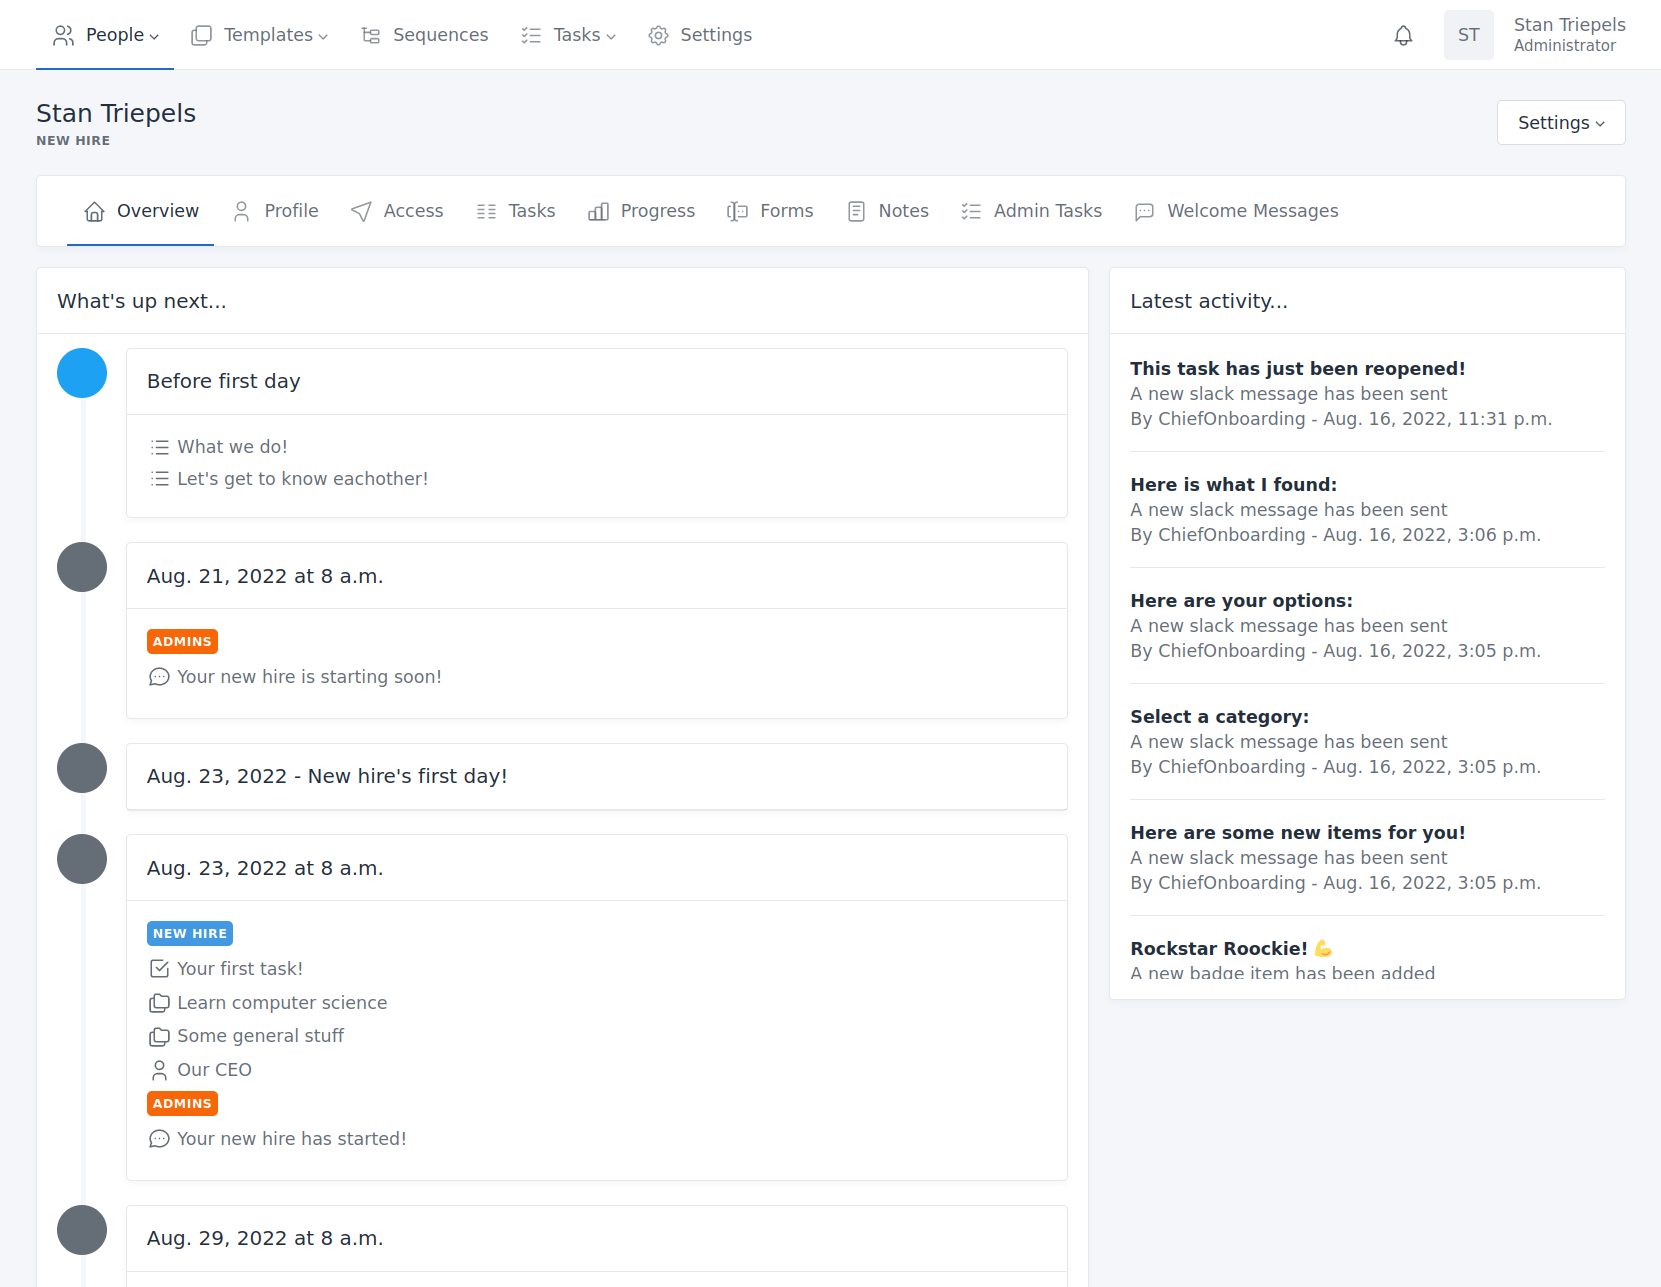Open Sequences in the top navigation
1661x1287 pixels.
coord(424,35)
